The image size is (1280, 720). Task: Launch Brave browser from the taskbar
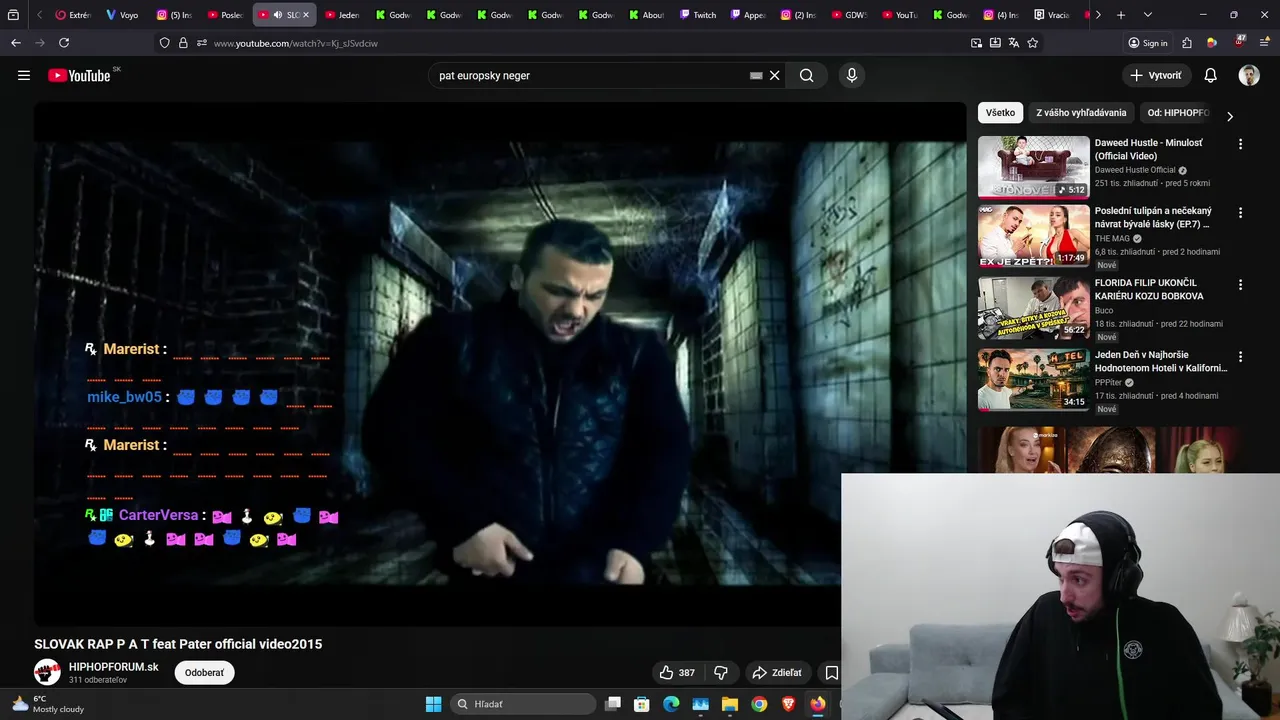[x=788, y=704]
